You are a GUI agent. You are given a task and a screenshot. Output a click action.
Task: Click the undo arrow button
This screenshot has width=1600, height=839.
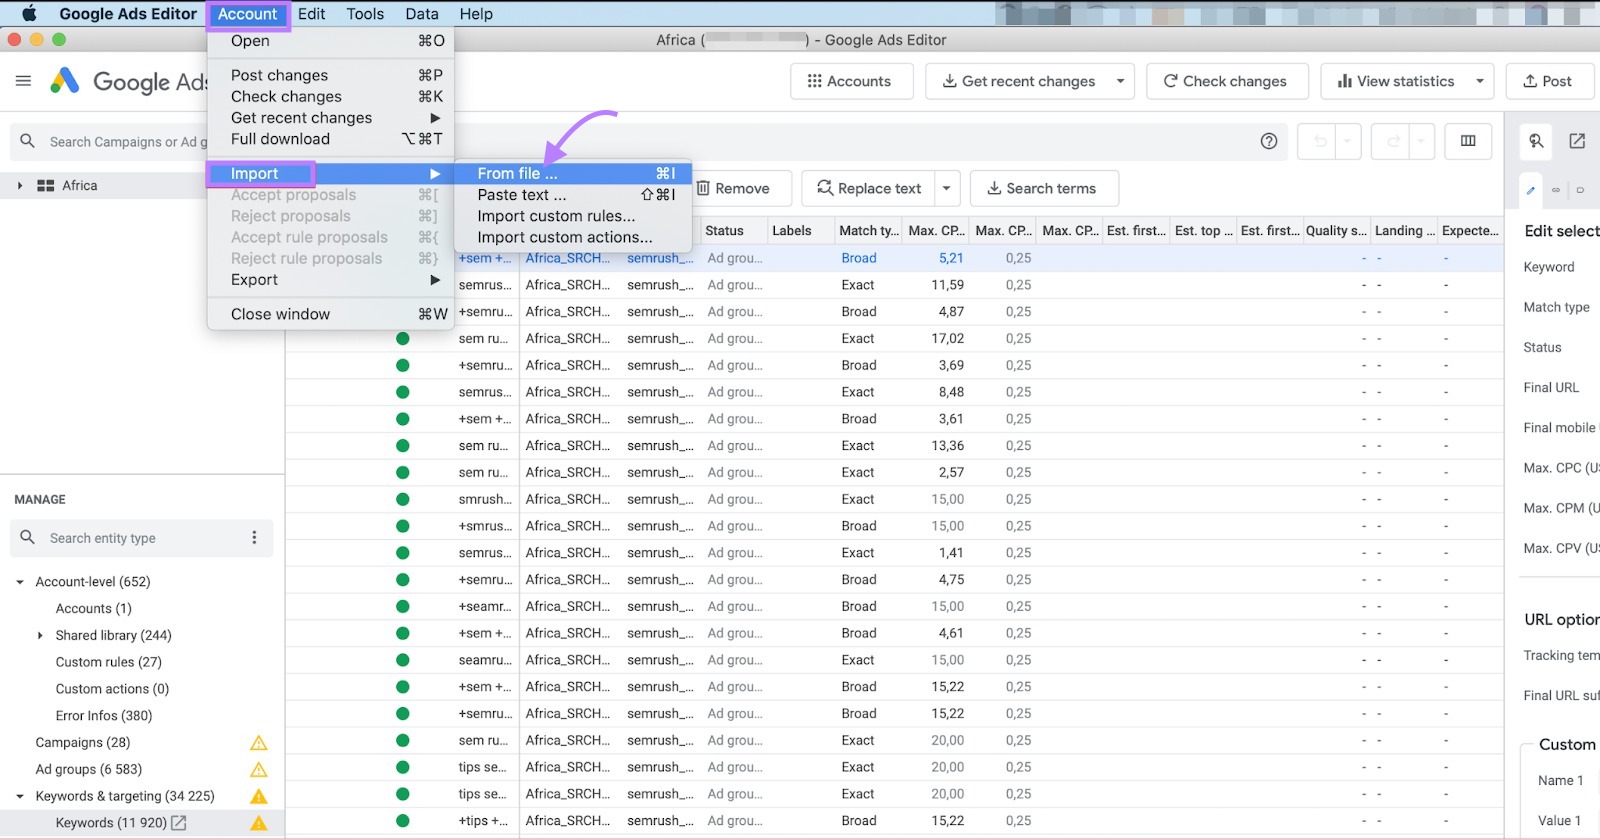pos(1320,141)
